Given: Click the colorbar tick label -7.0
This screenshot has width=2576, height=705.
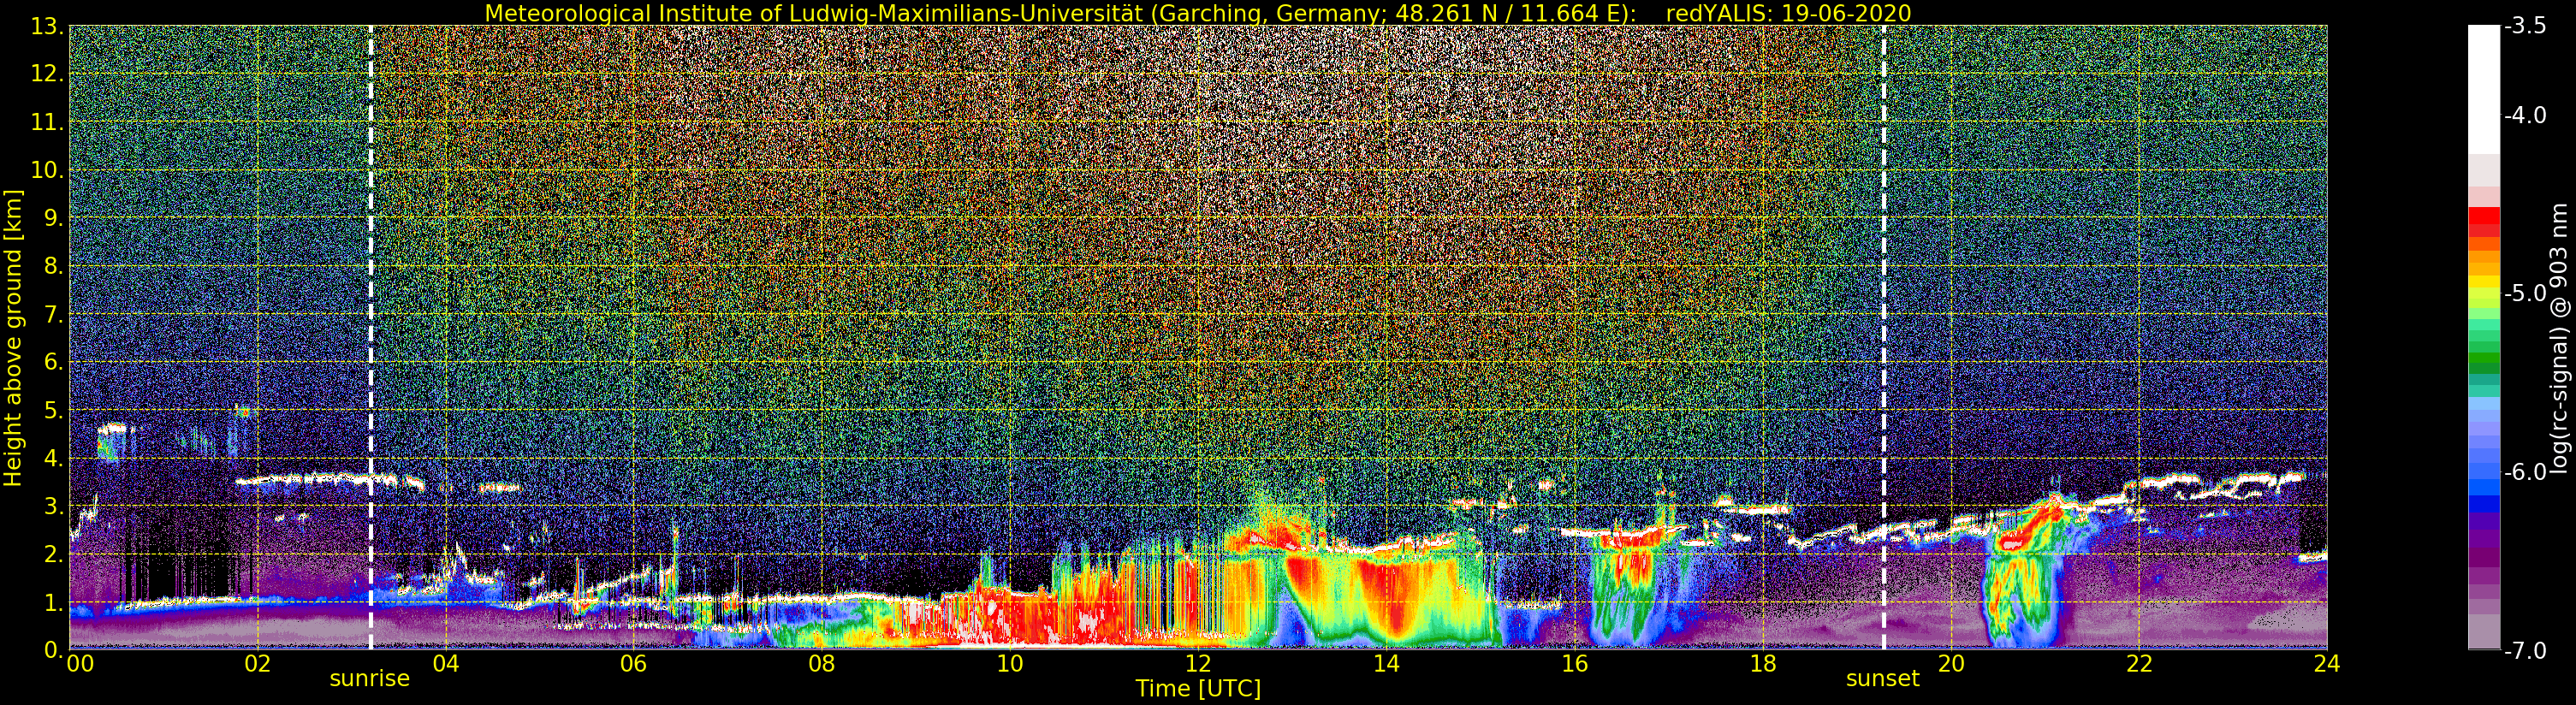Looking at the screenshot, I should pyautogui.click(x=2525, y=651).
